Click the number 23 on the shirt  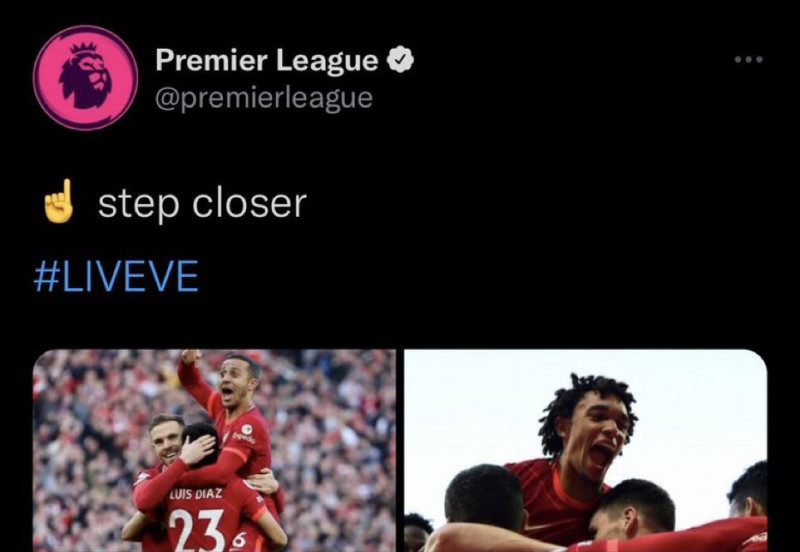click(x=196, y=530)
